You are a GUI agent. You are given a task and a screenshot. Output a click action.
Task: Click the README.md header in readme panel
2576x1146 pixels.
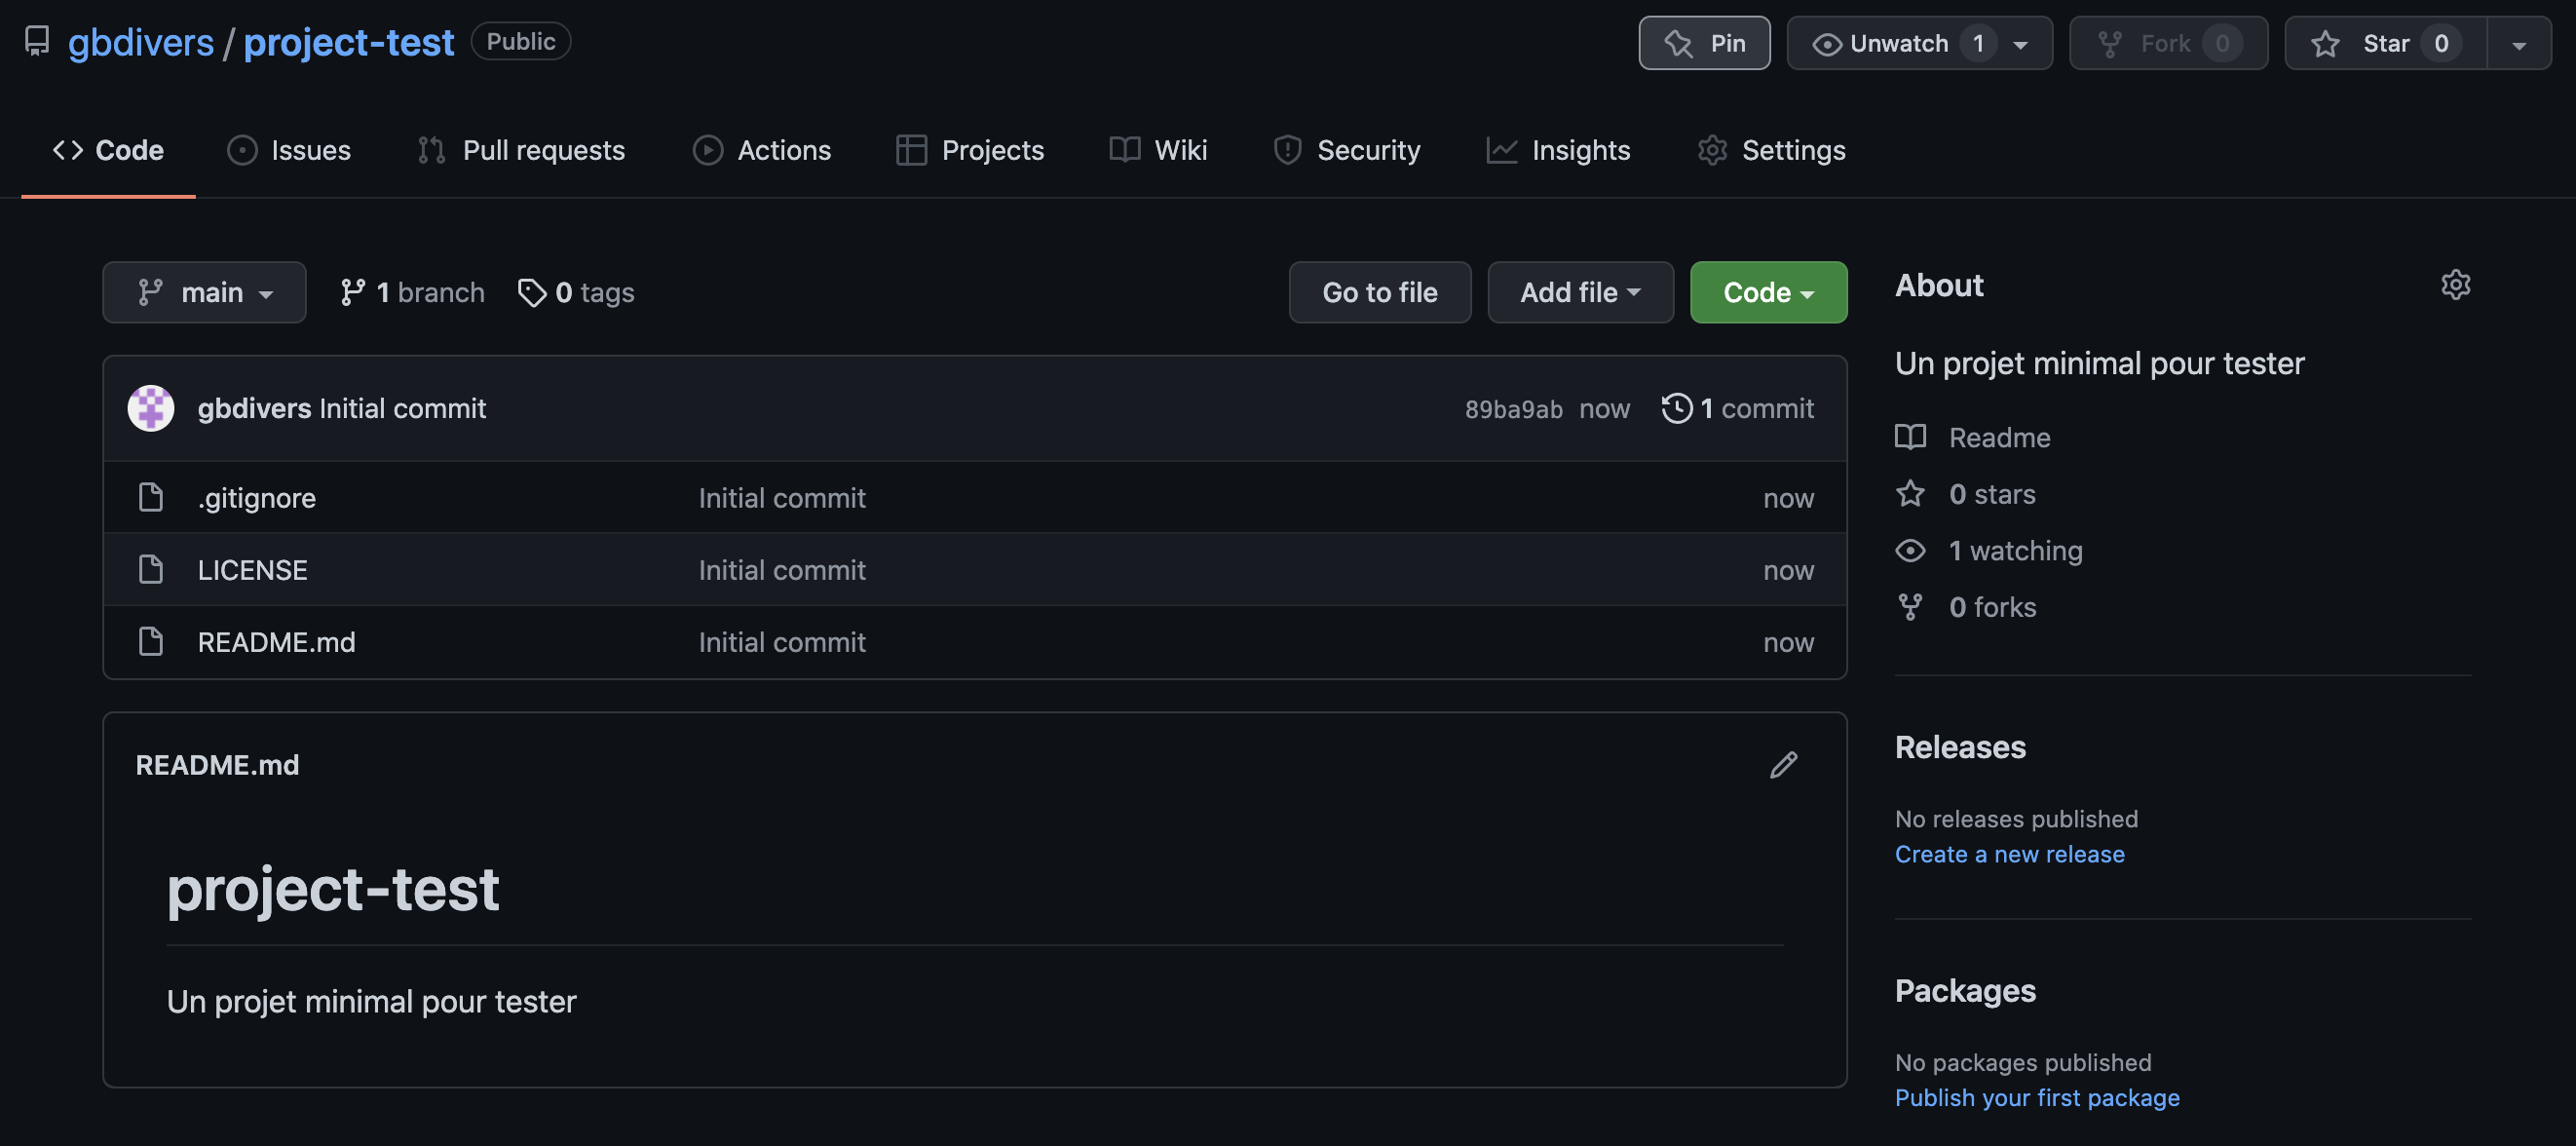(x=217, y=765)
